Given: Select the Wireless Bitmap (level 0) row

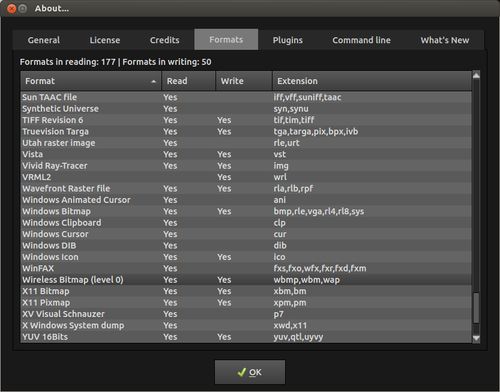Looking at the screenshot, I should click(x=246, y=280).
